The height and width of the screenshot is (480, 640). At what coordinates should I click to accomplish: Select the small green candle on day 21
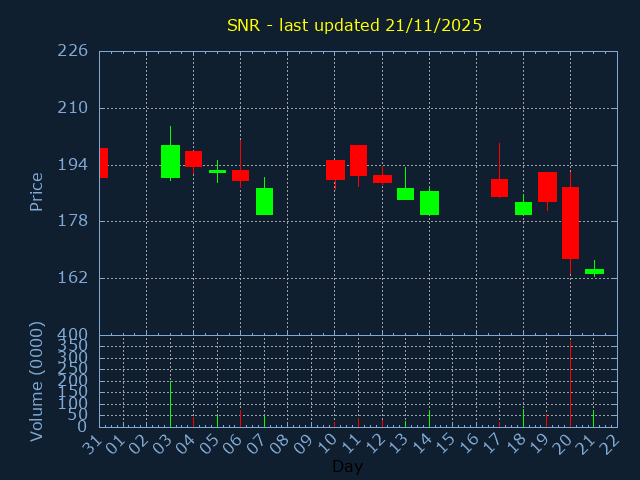(594, 271)
